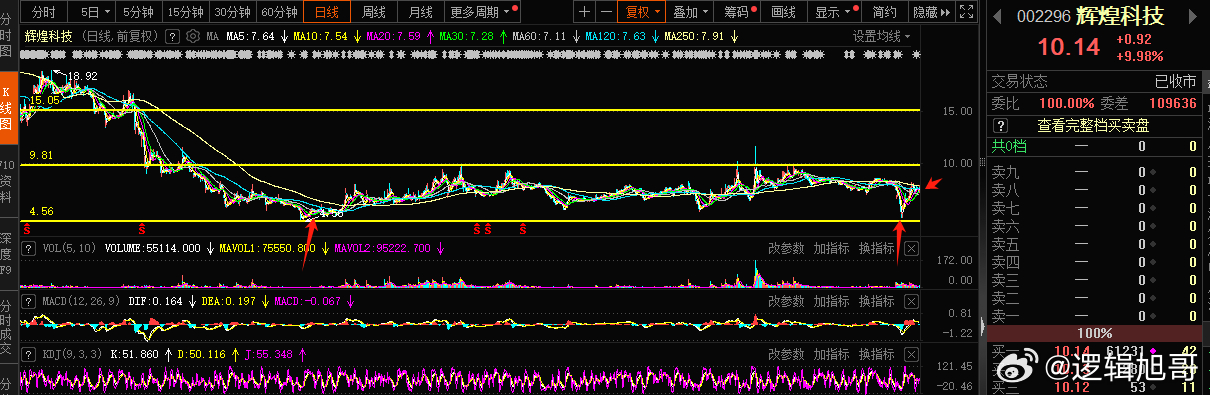The image size is (1210, 395).
Task: Open MA indicator settings gear icon
Action: [191, 36]
